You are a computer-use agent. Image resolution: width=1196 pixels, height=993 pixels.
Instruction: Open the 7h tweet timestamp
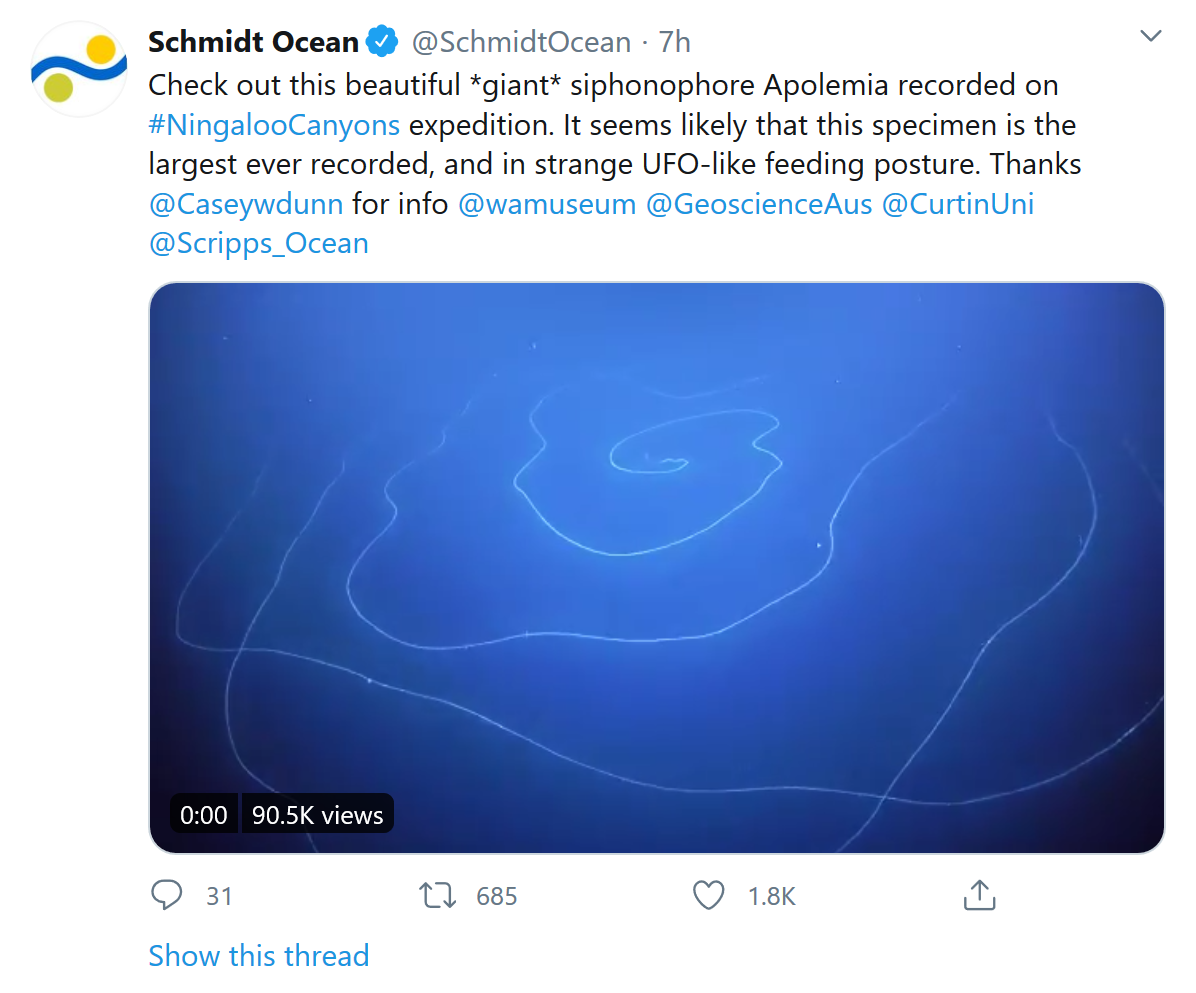tap(675, 42)
